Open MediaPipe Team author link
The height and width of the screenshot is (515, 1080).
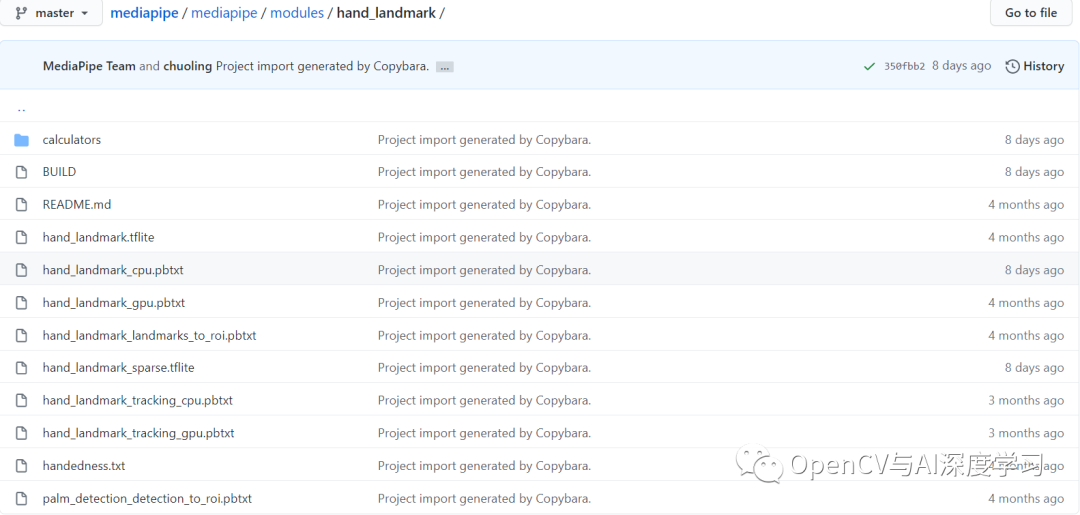pyautogui.click(x=90, y=67)
